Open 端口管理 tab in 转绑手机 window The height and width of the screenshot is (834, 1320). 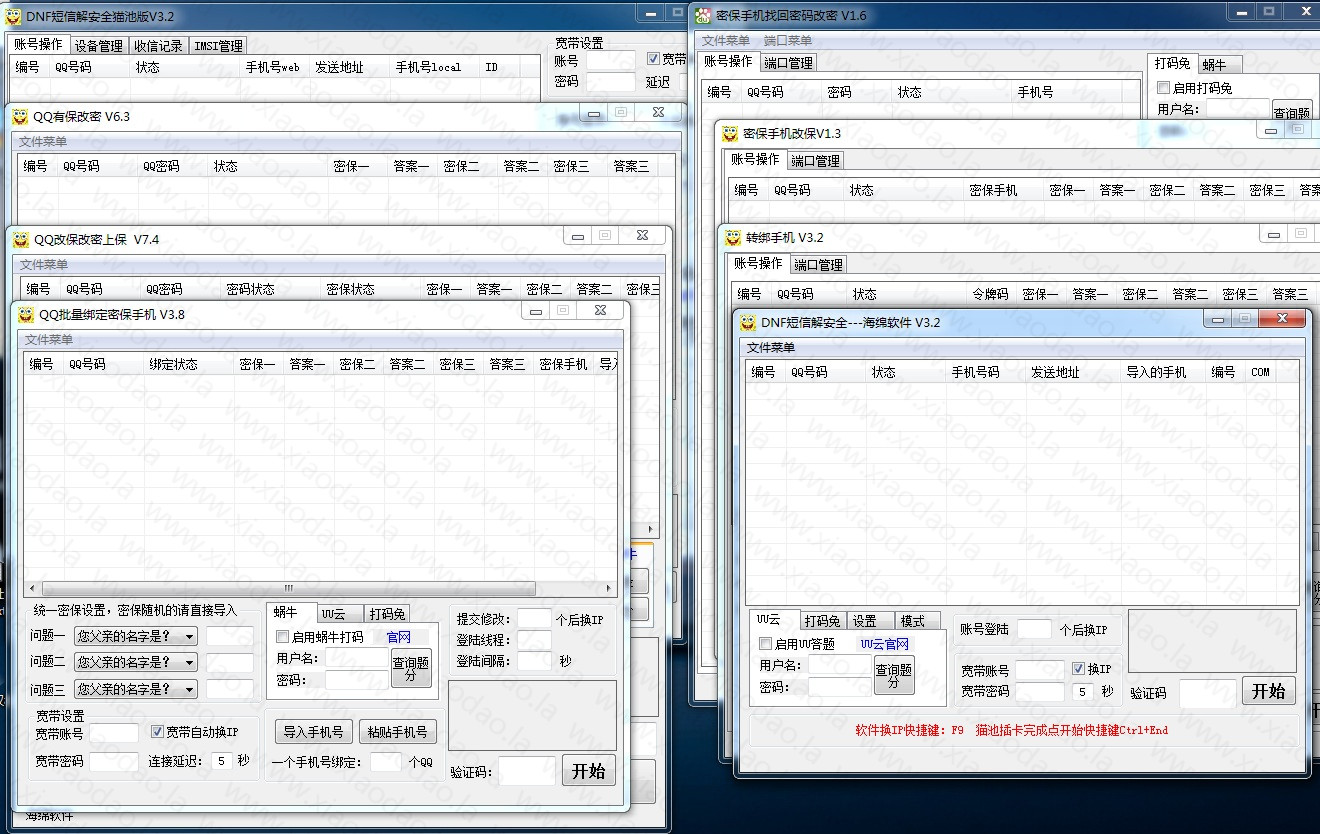(819, 265)
